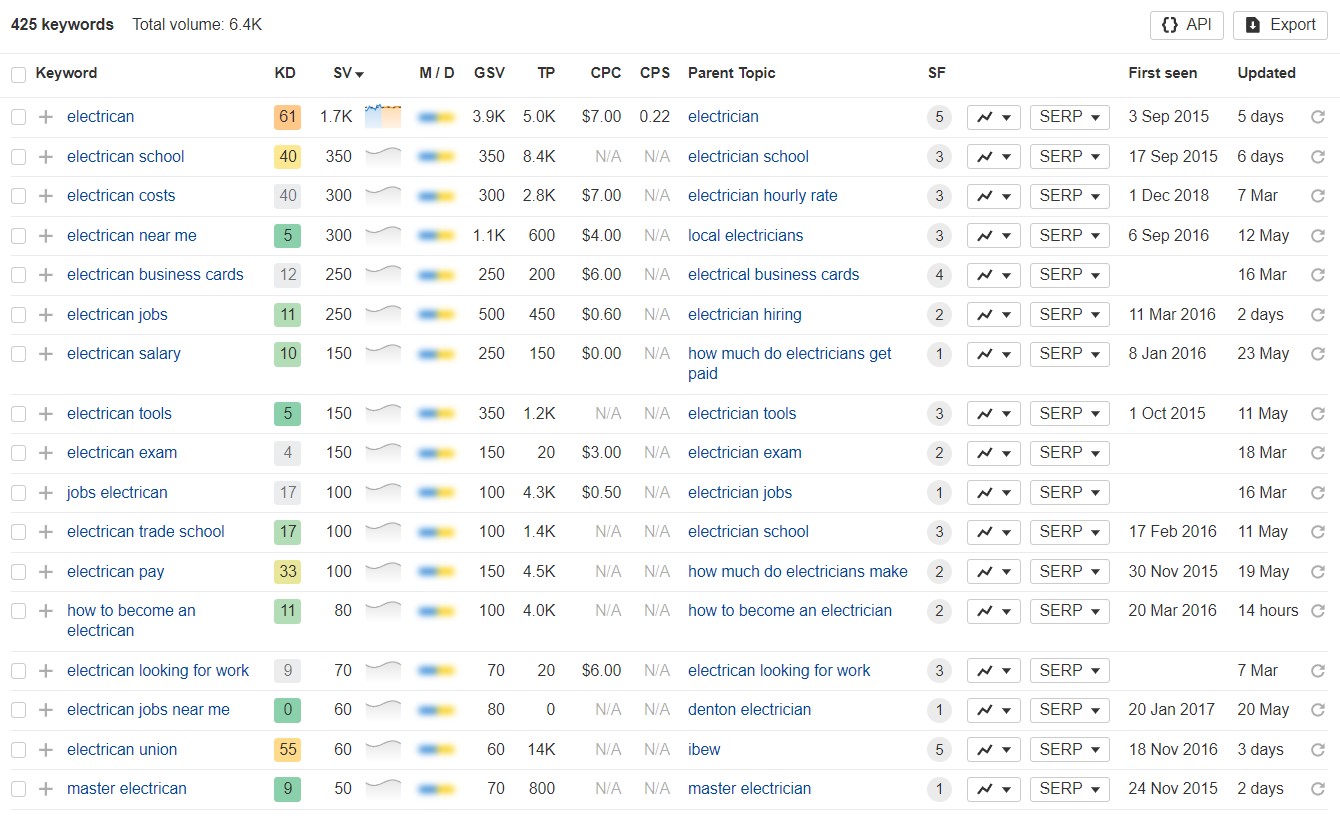Open SERP dropdown for electrican exam
The image size is (1340, 816).
coord(1069,453)
